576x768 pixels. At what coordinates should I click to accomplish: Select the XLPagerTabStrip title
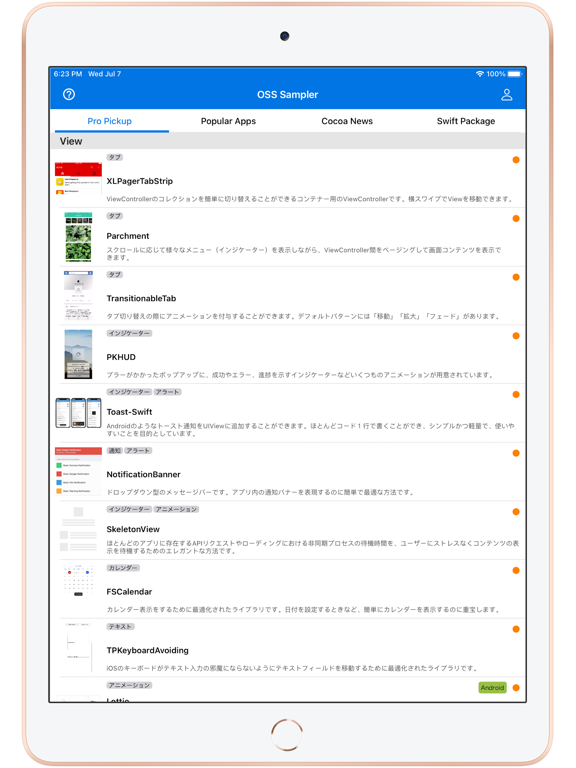point(140,181)
